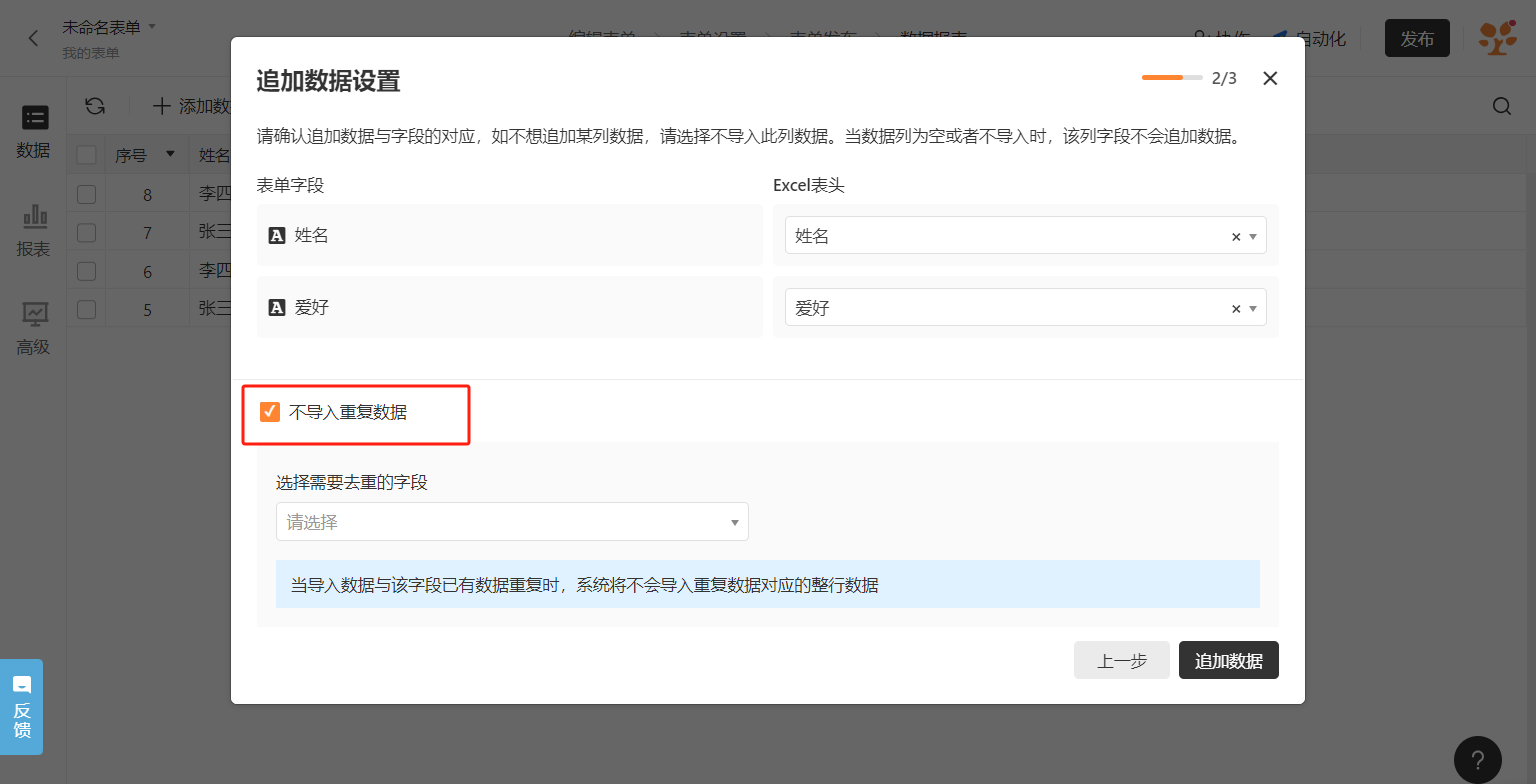Screen dimensions: 1536x784
Task: Click the 添加数据 plus button
Action: coord(192,106)
